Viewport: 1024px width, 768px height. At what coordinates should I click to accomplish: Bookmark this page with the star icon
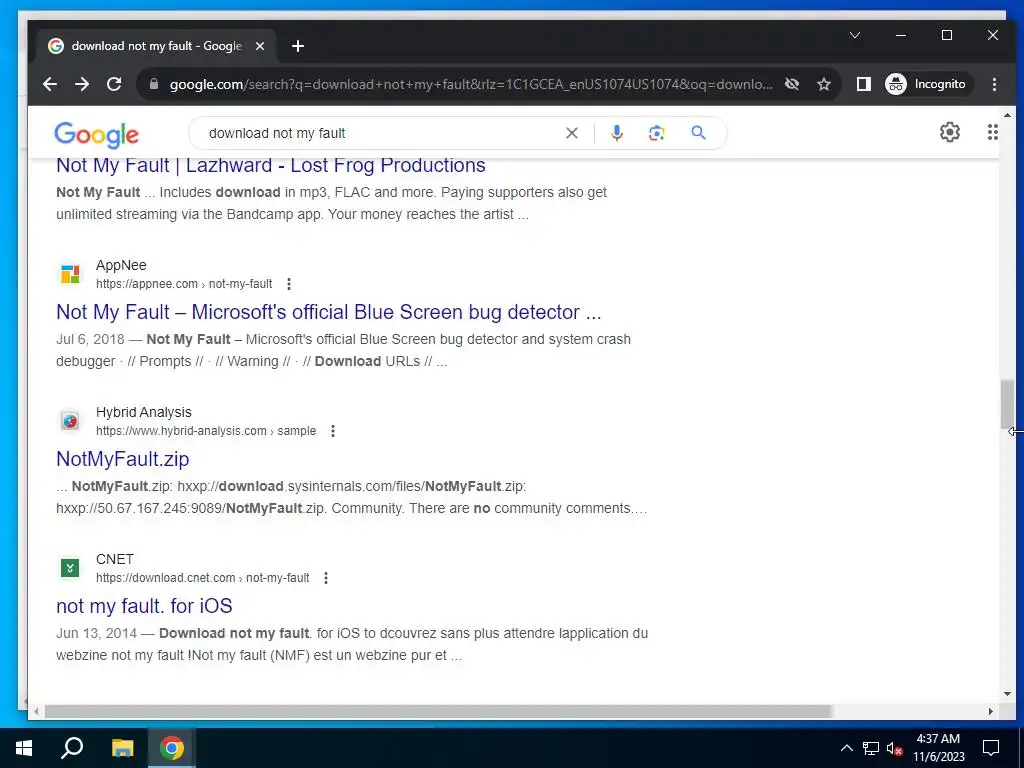pos(824,84)
